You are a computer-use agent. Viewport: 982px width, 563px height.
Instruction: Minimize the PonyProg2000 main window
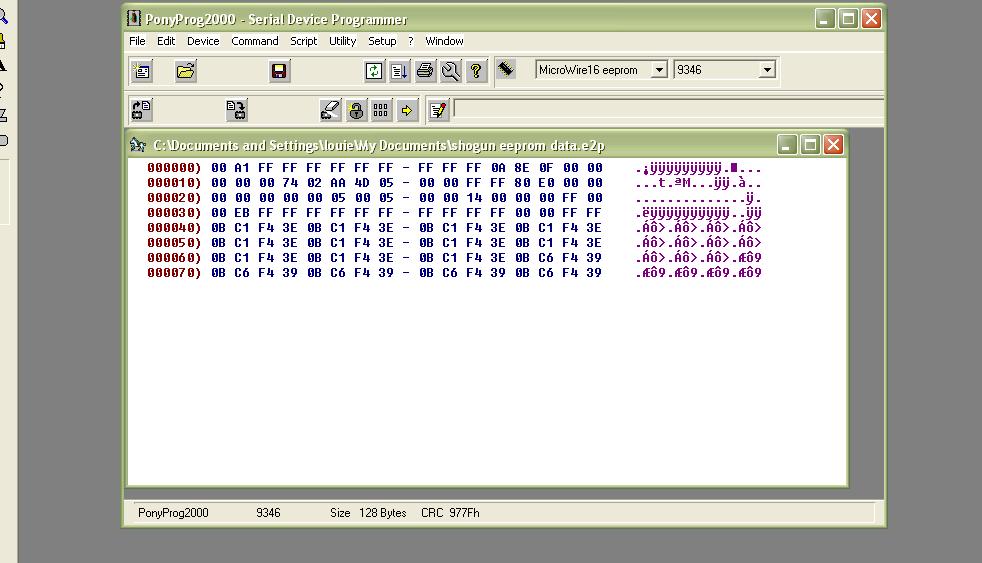[825, 19]
